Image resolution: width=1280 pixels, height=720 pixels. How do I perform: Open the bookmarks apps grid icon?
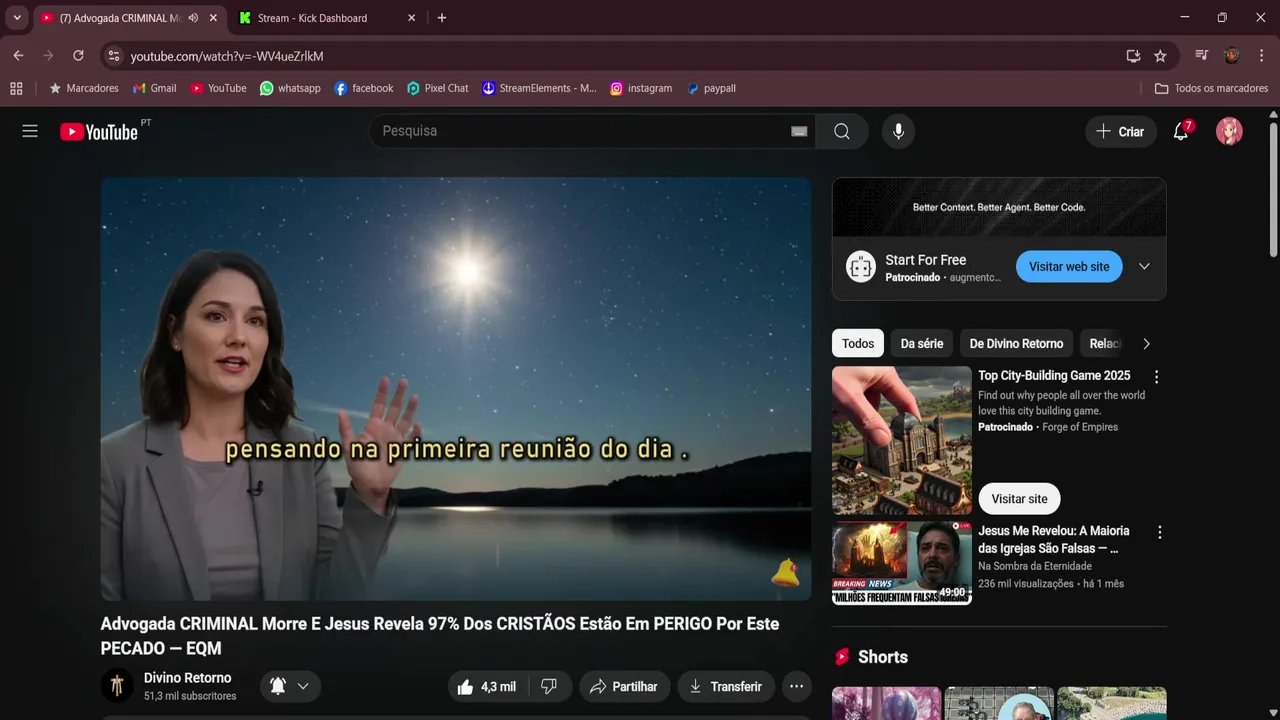[x=16, y=88]
